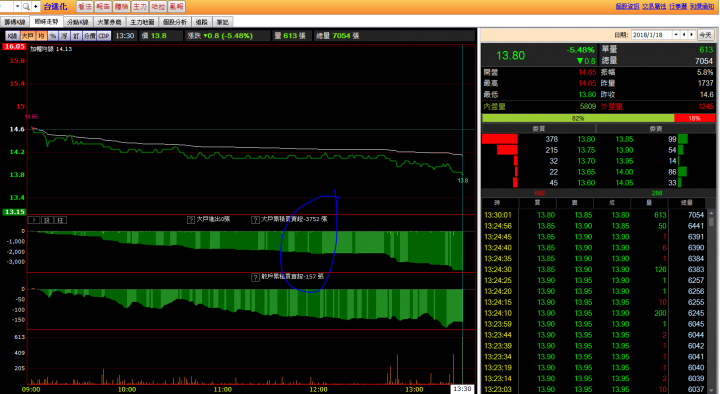Go to next date with right arrow
This screenshot has width=720, height=394.
(x=692, y=35)
